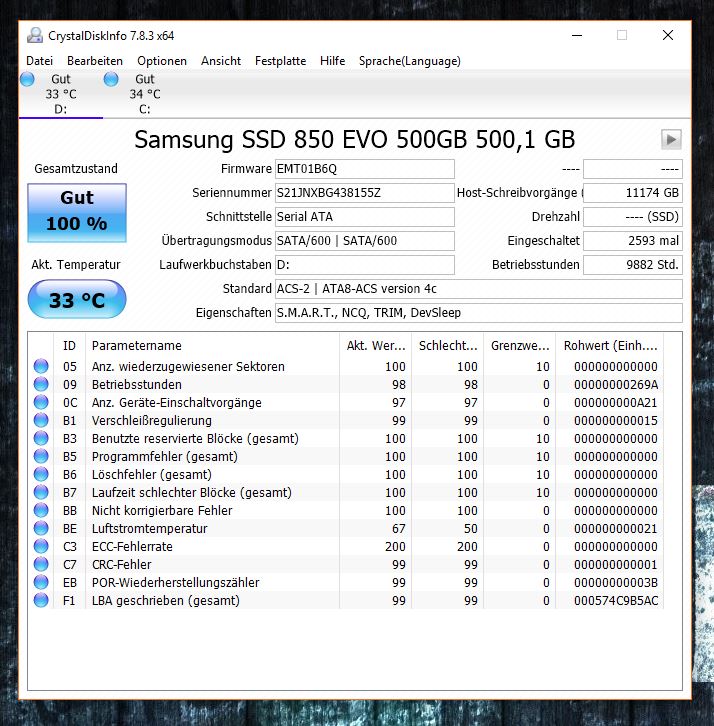Select 'Laufzeit schlechter Blöcke (gesamt)' row text
714x726 pixels.
[192, 493]
